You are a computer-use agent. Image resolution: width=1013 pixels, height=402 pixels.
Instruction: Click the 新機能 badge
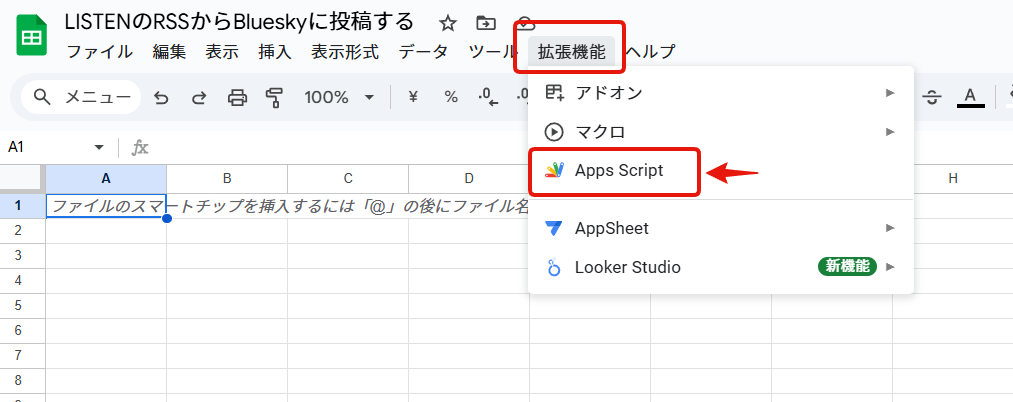click(x=848, y=266)
